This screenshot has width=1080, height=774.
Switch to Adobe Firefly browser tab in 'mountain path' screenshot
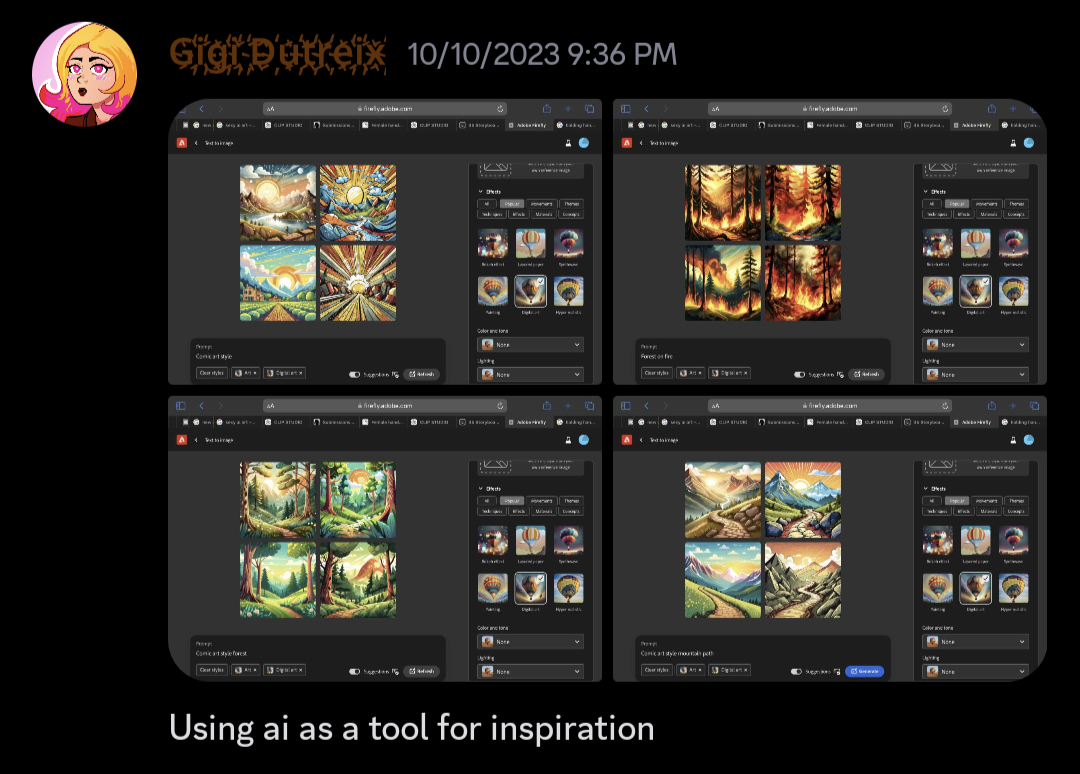(x=974, y=421)
